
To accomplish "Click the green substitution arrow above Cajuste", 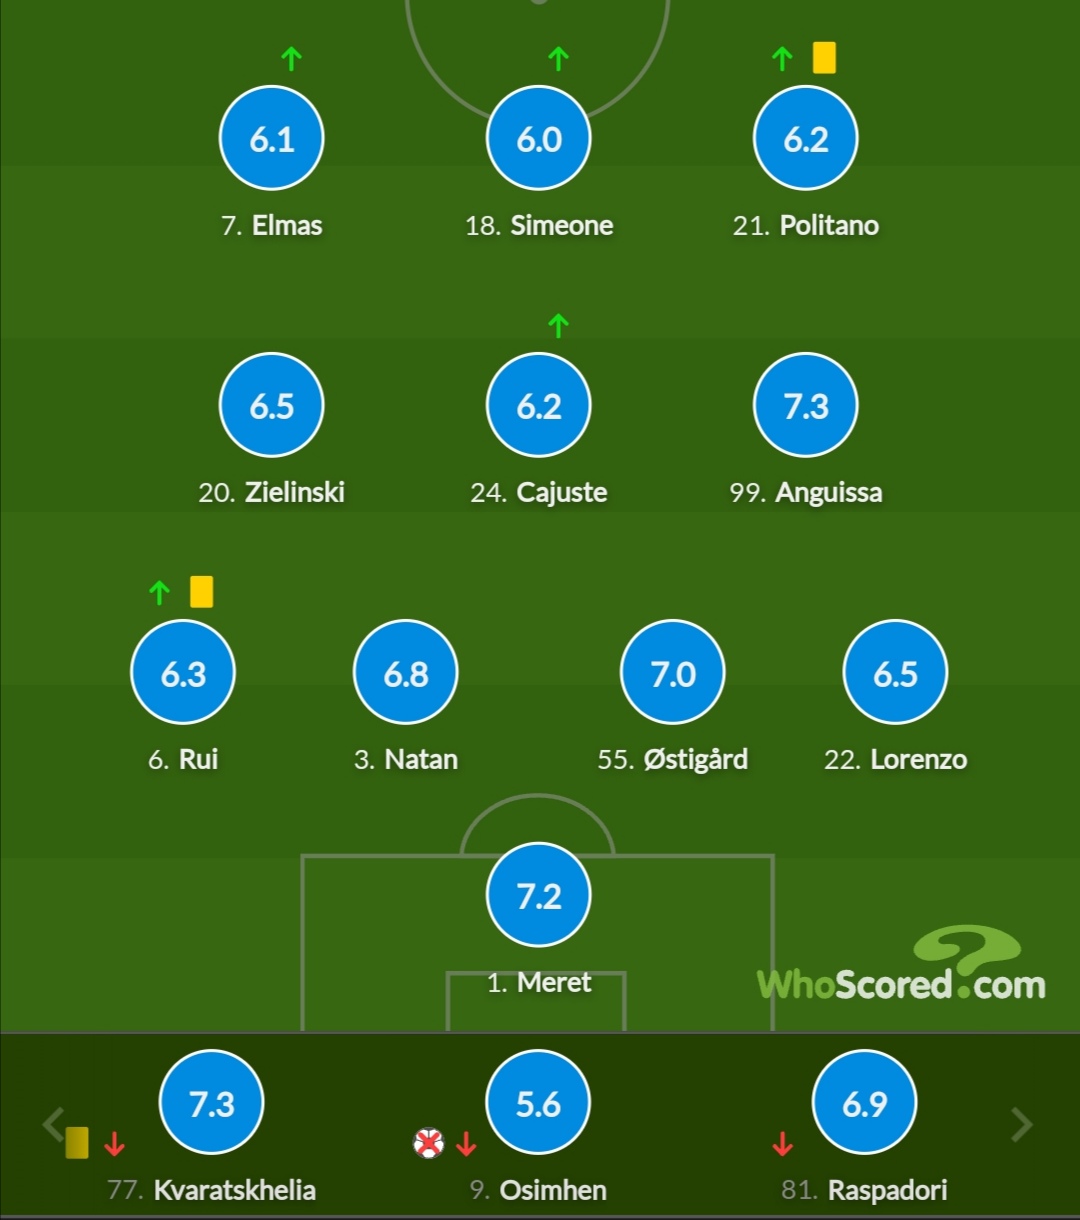I will (559, 325).
